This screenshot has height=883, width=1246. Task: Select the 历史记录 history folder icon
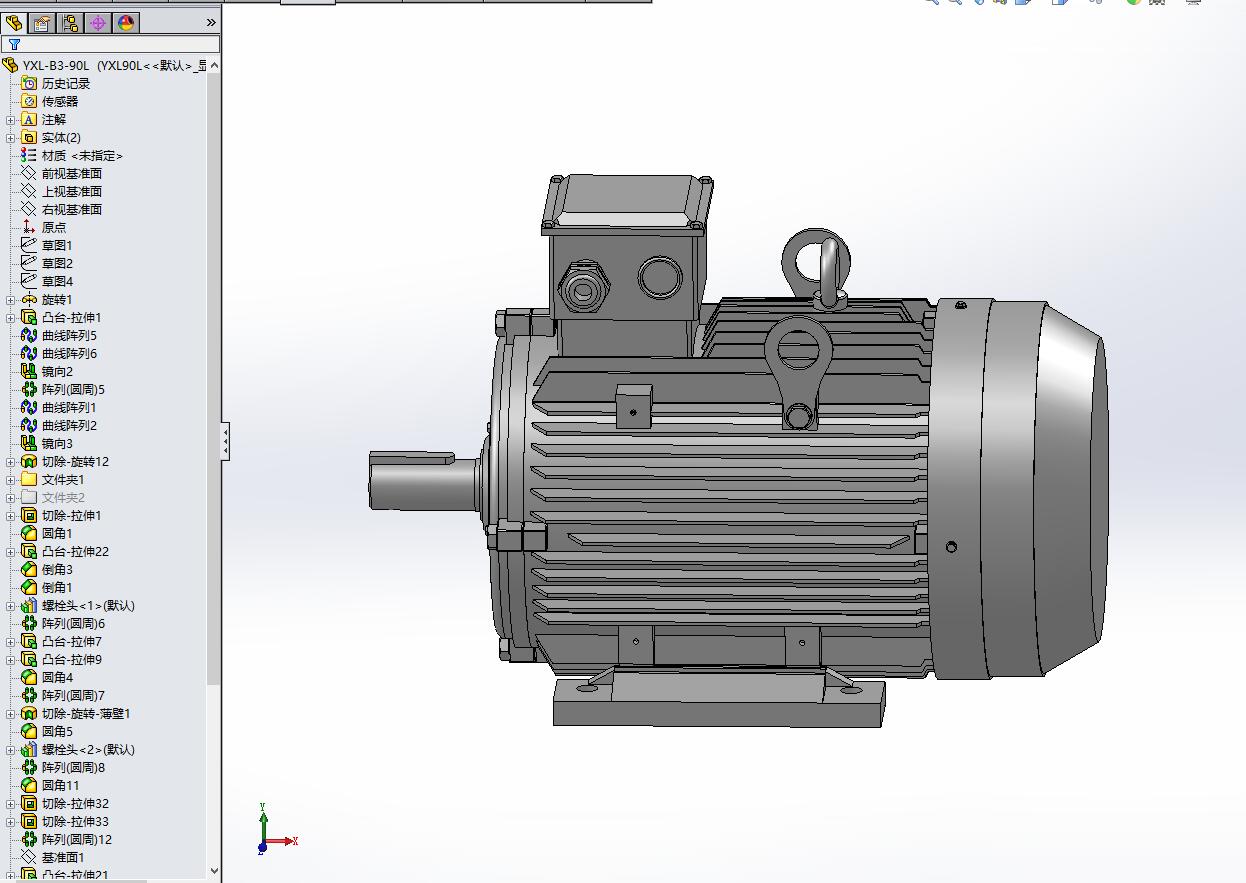(29, 83)
